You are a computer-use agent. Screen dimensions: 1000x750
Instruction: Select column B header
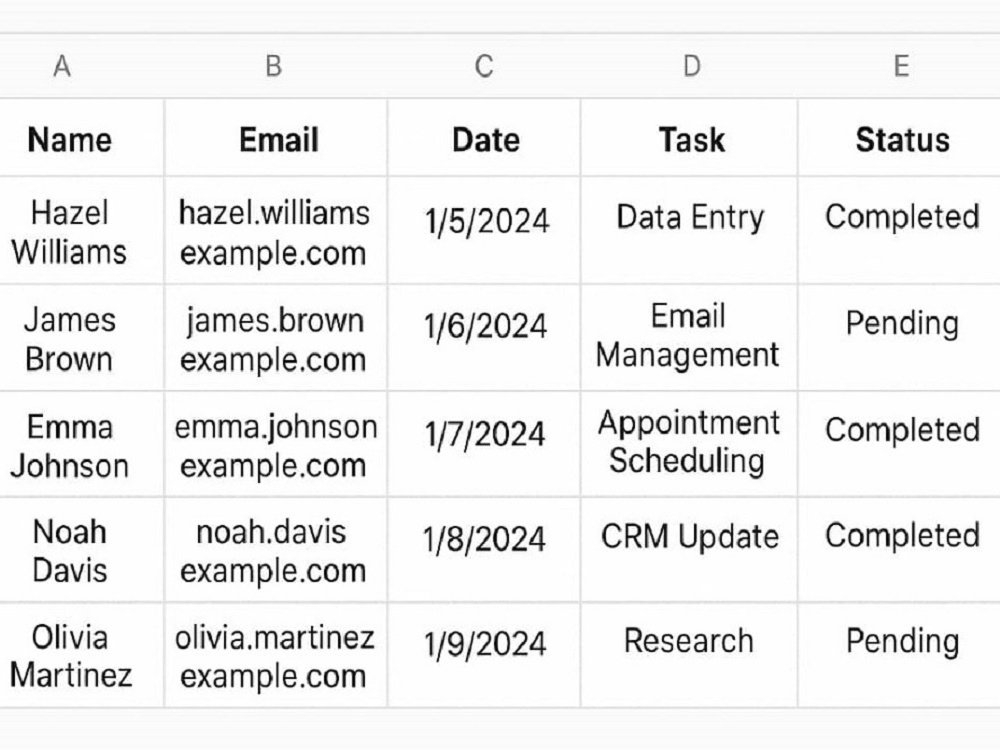coord(274,66)
